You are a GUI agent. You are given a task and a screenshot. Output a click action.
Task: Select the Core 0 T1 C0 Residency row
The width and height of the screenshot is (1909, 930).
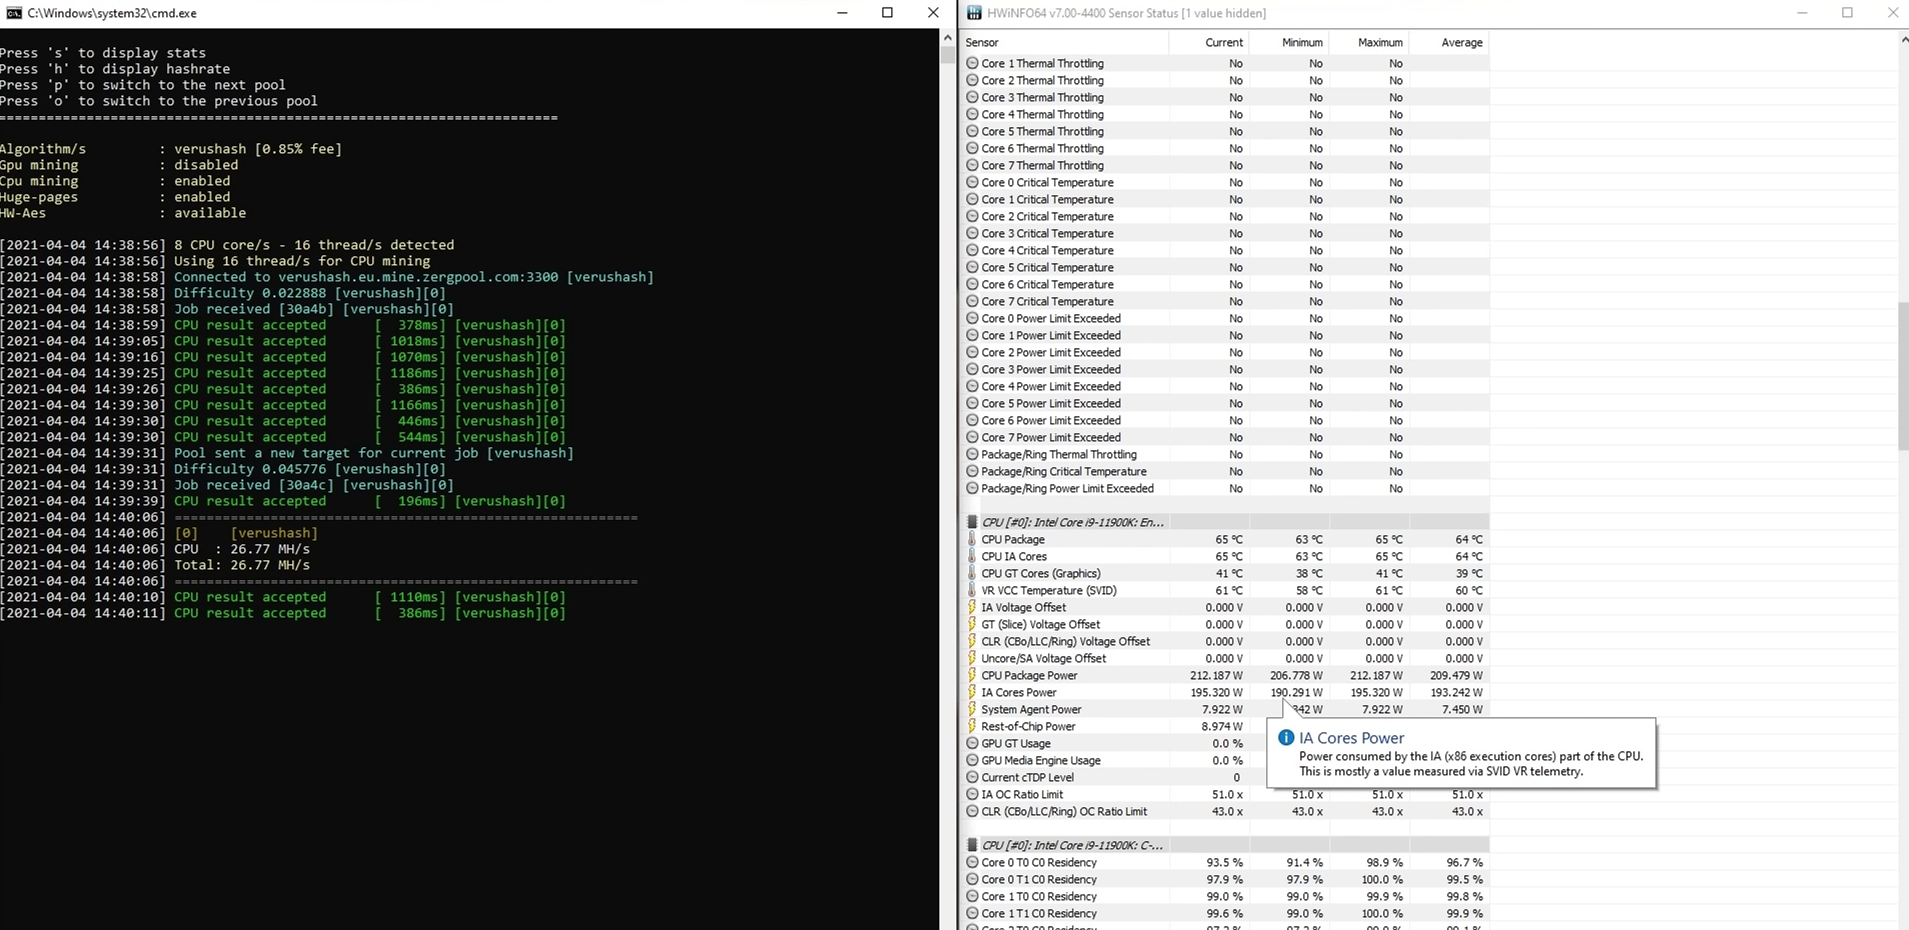[x=1225, y=879]
